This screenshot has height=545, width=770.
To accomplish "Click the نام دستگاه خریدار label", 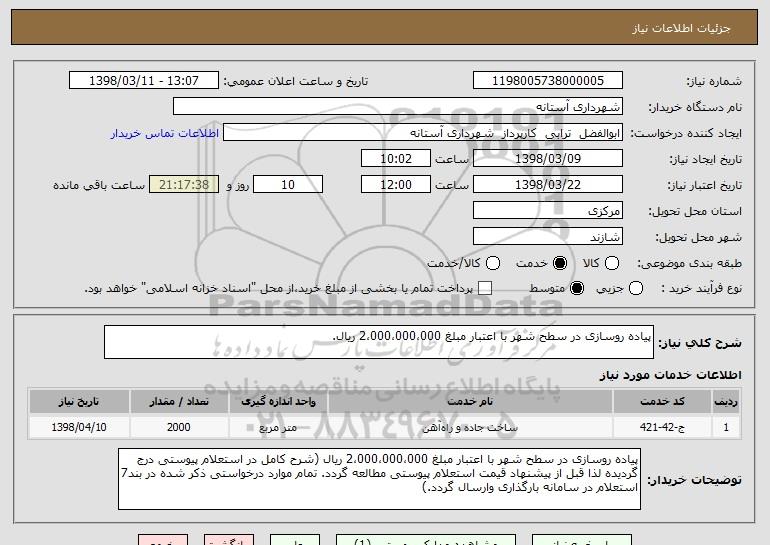I will (x=695, y=108).
